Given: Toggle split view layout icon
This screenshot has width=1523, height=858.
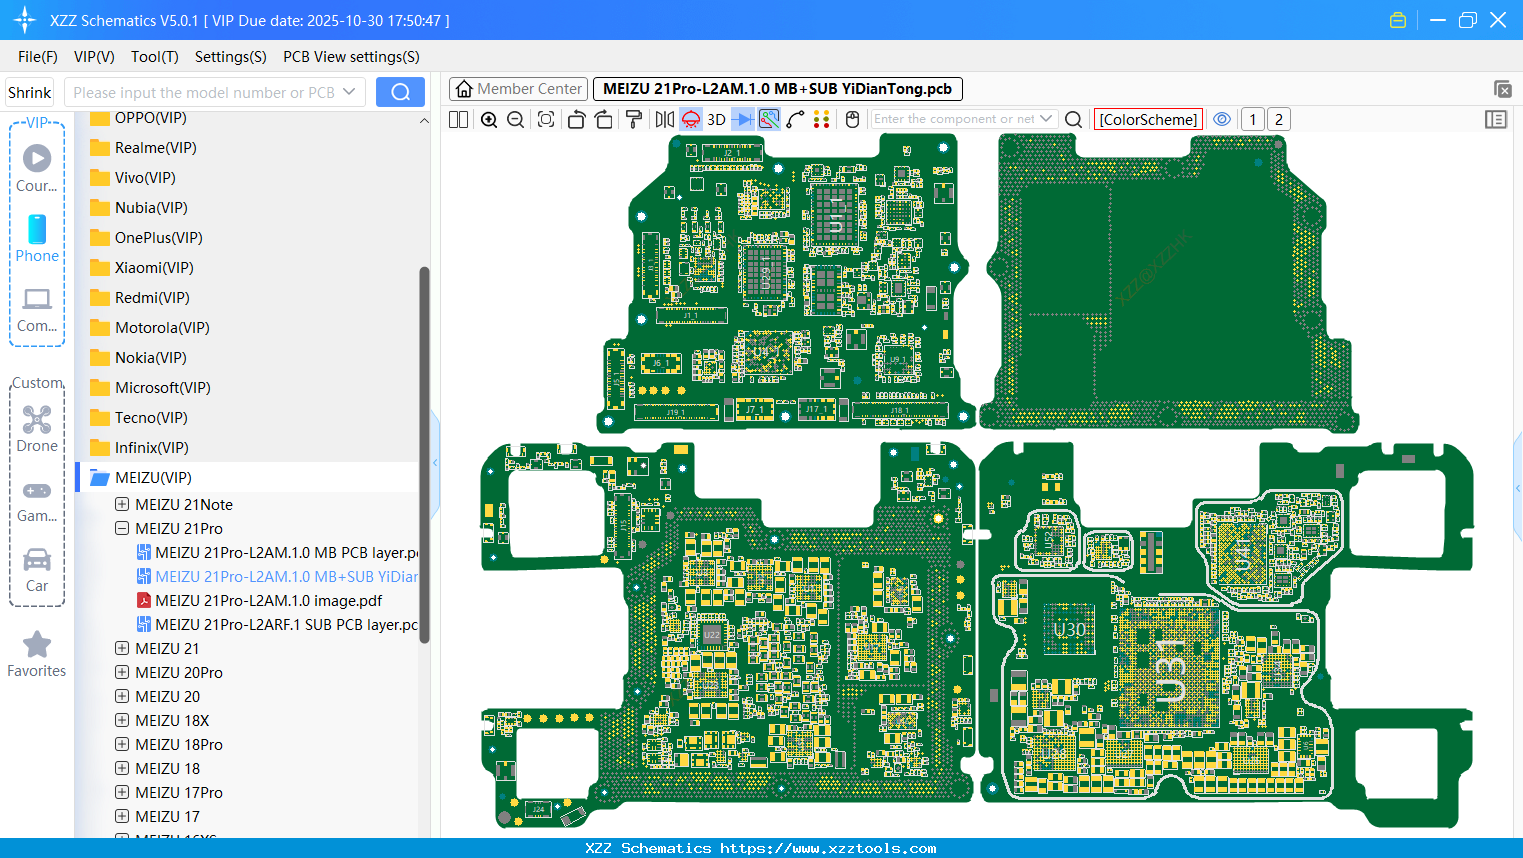Looking at the screenshot, I should (x=458, y=119).
